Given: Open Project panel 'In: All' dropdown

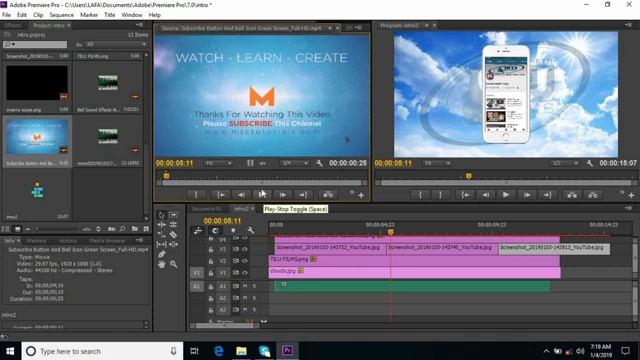Looking at the screenshot, I should pos(116,44).
